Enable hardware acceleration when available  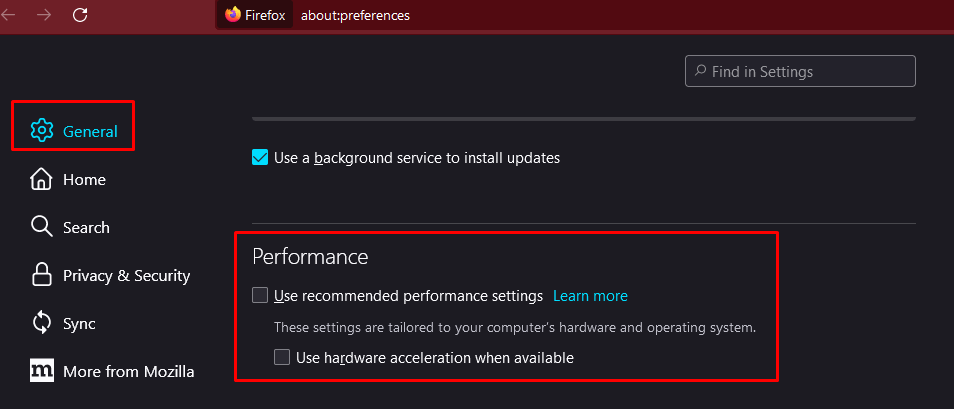282,357
